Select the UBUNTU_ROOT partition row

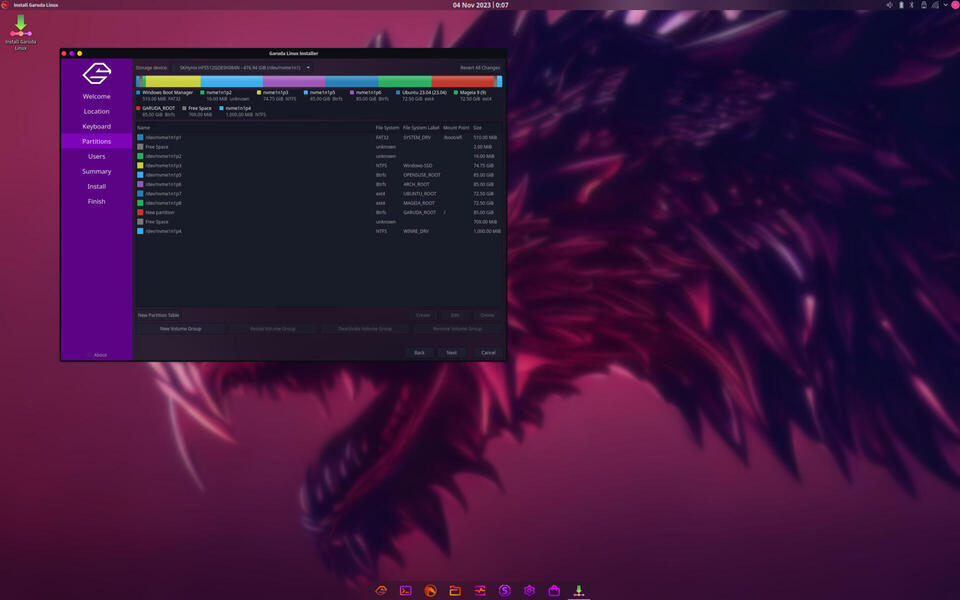319,194
